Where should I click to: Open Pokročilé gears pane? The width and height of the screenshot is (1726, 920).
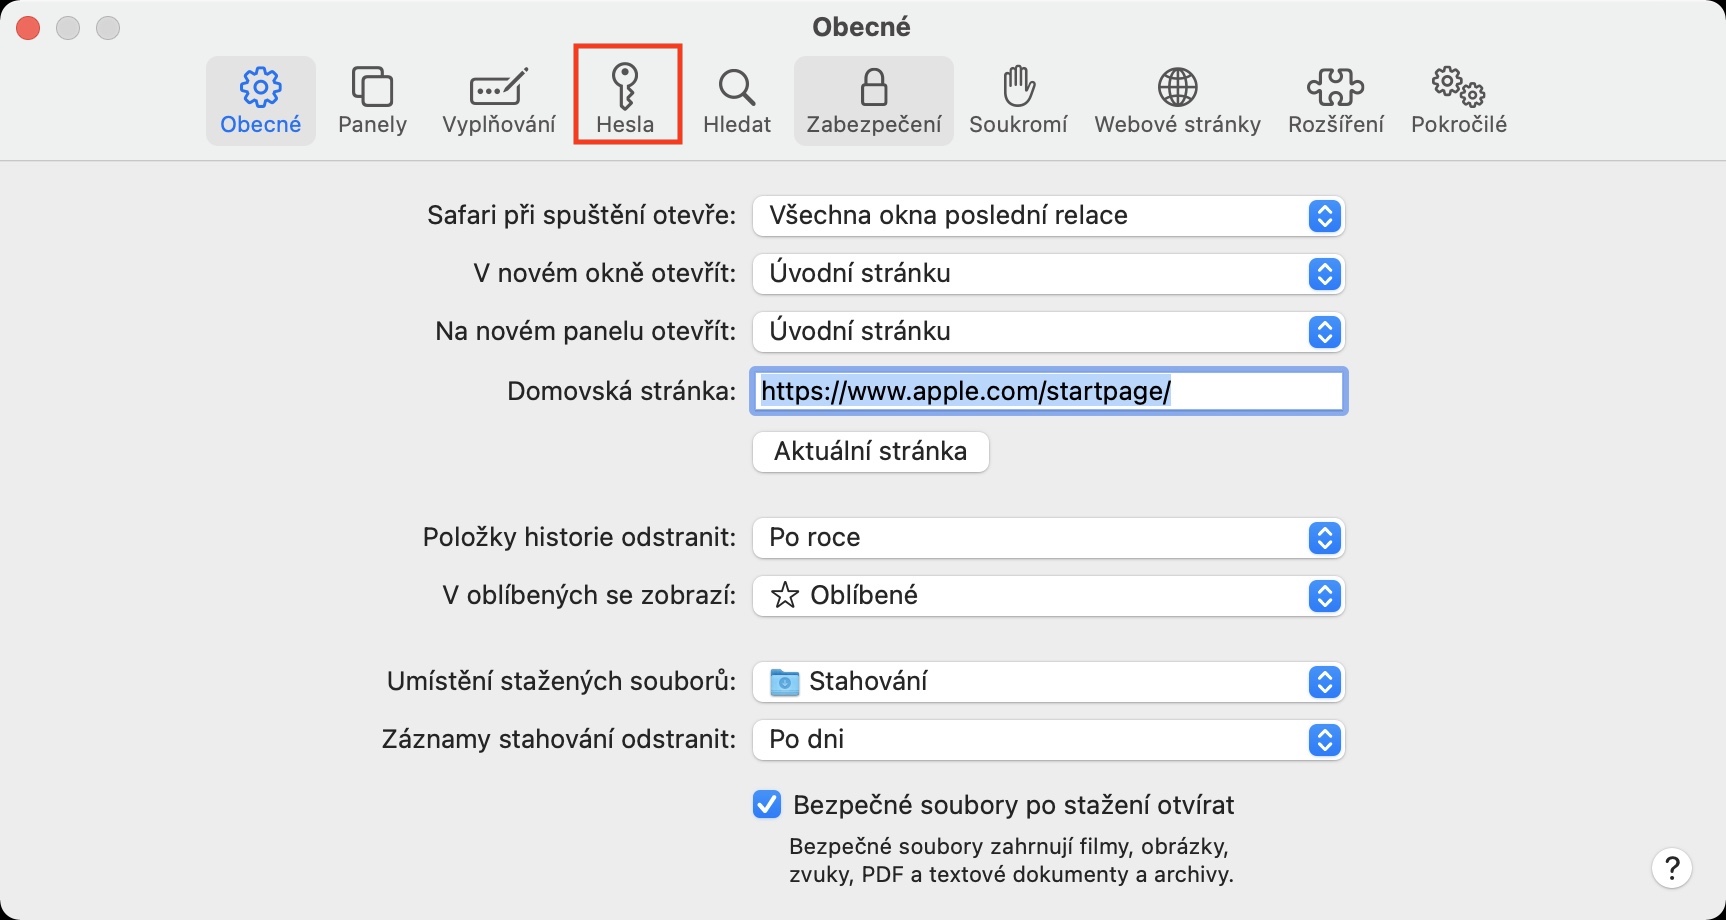[1458, 98]
